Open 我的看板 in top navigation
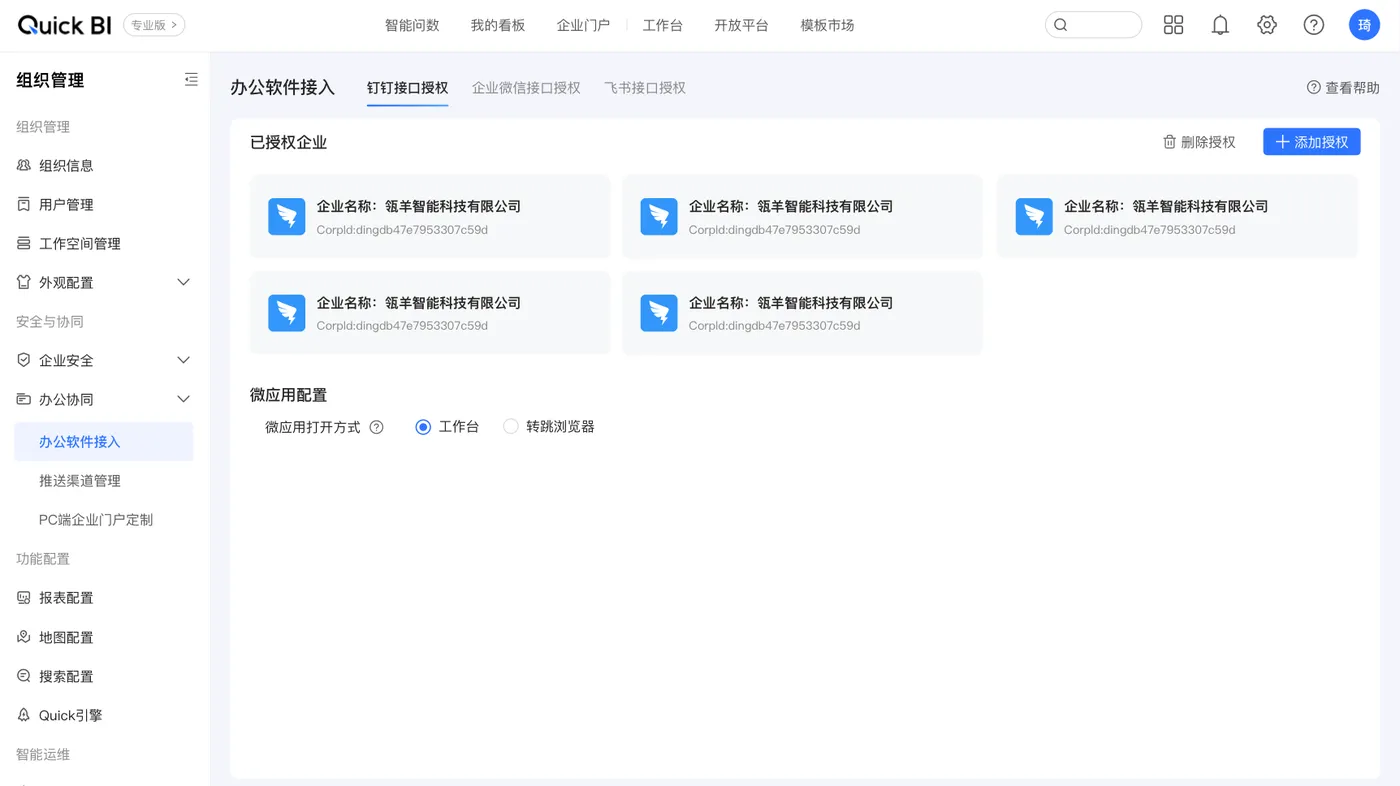 point(498,25)
